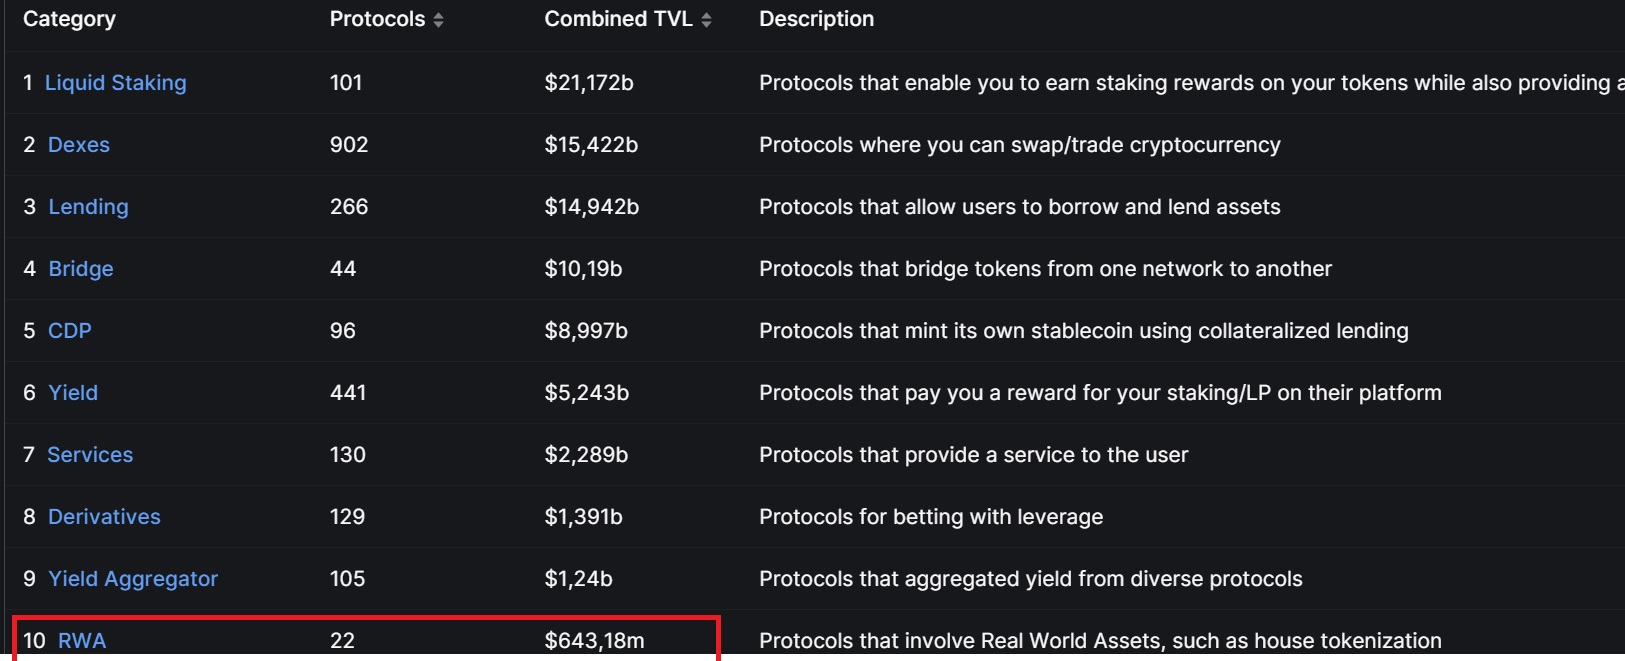Click the sort arrows beside Combined TVL
Image resolution: width=1625 pixels, height=661 pixels.
(x=706, y=20)
